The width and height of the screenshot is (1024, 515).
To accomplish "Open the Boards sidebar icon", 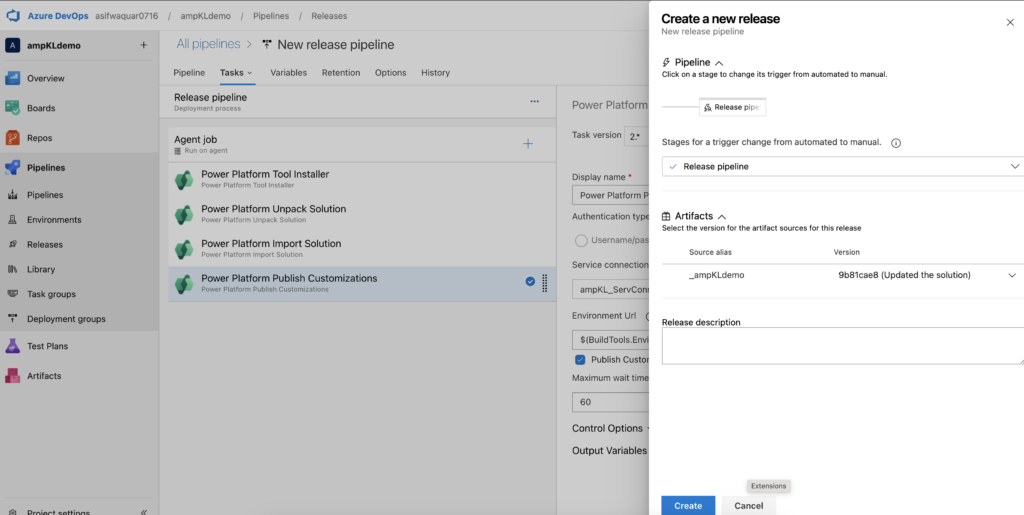I will click(x=12, y=108).
